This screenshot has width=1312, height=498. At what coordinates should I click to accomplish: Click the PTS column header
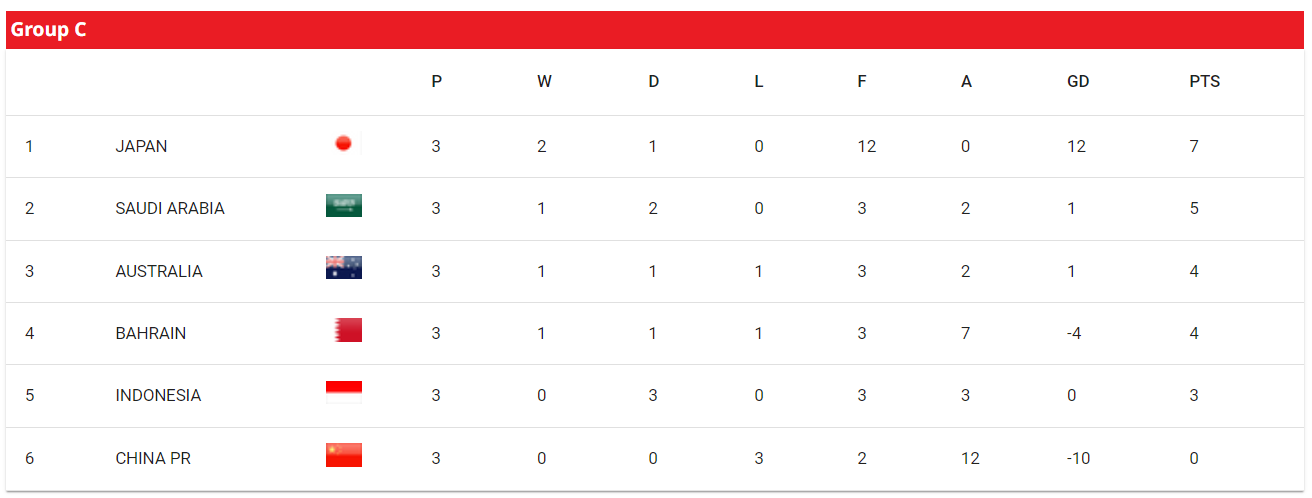click(x=1204, y=82)
